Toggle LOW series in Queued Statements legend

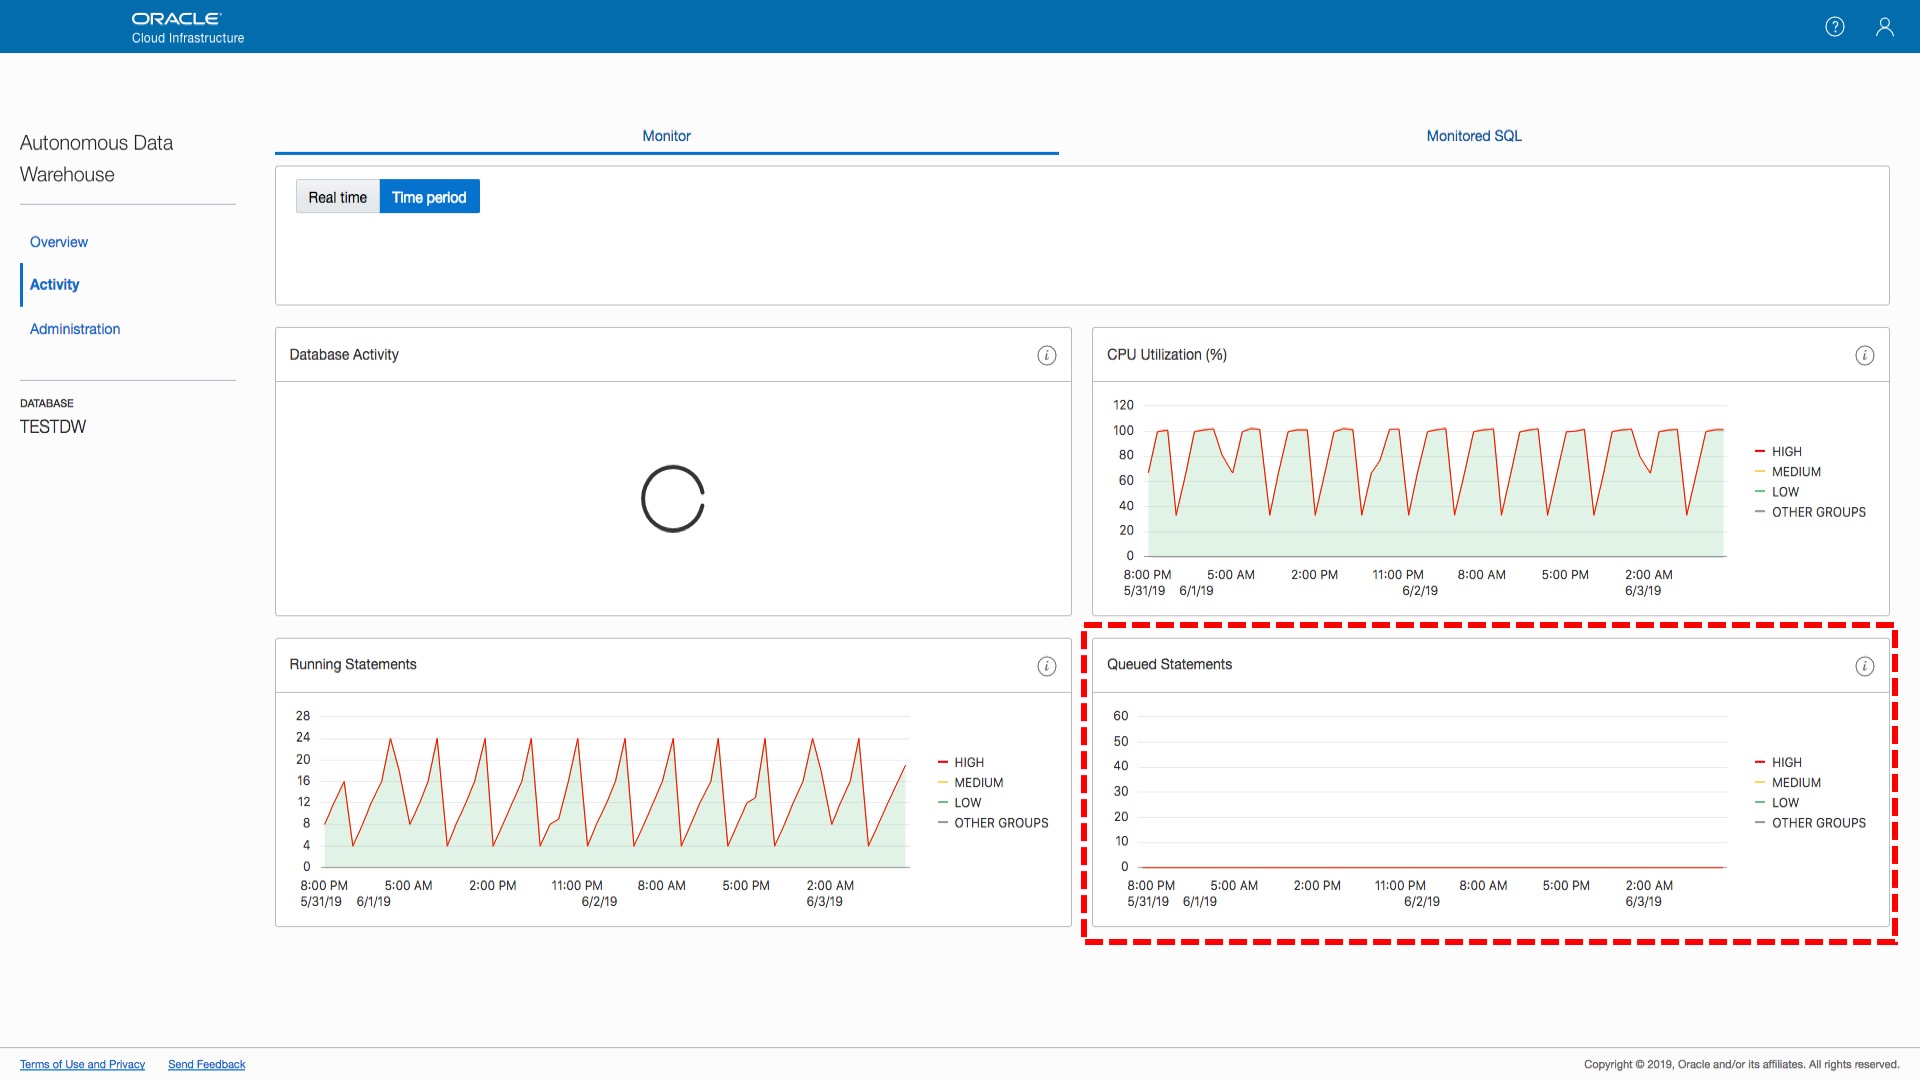click(1784, 803)
